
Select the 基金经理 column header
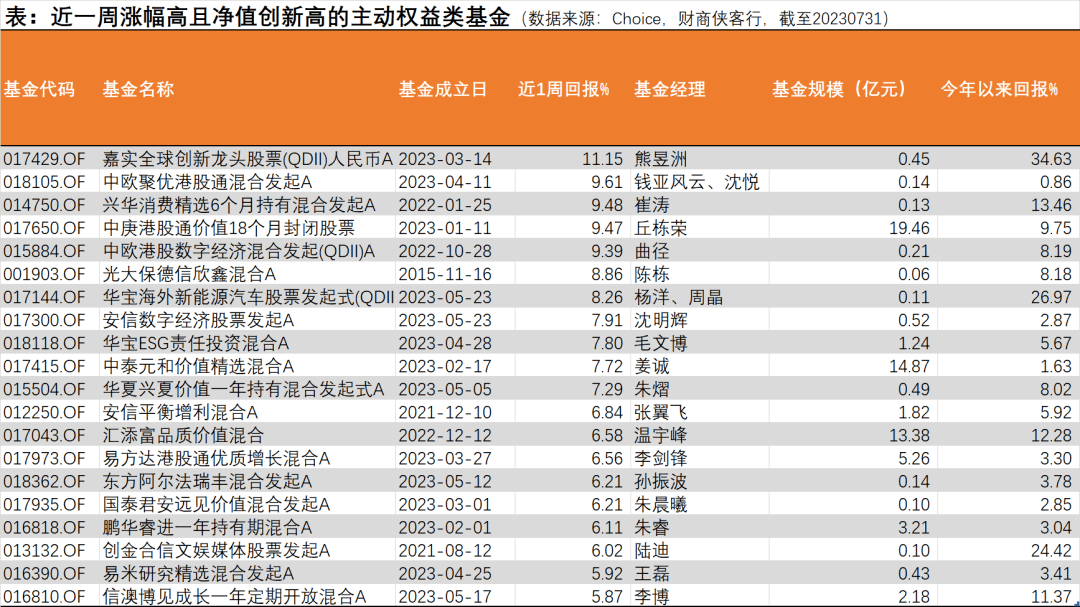point(669,89)
